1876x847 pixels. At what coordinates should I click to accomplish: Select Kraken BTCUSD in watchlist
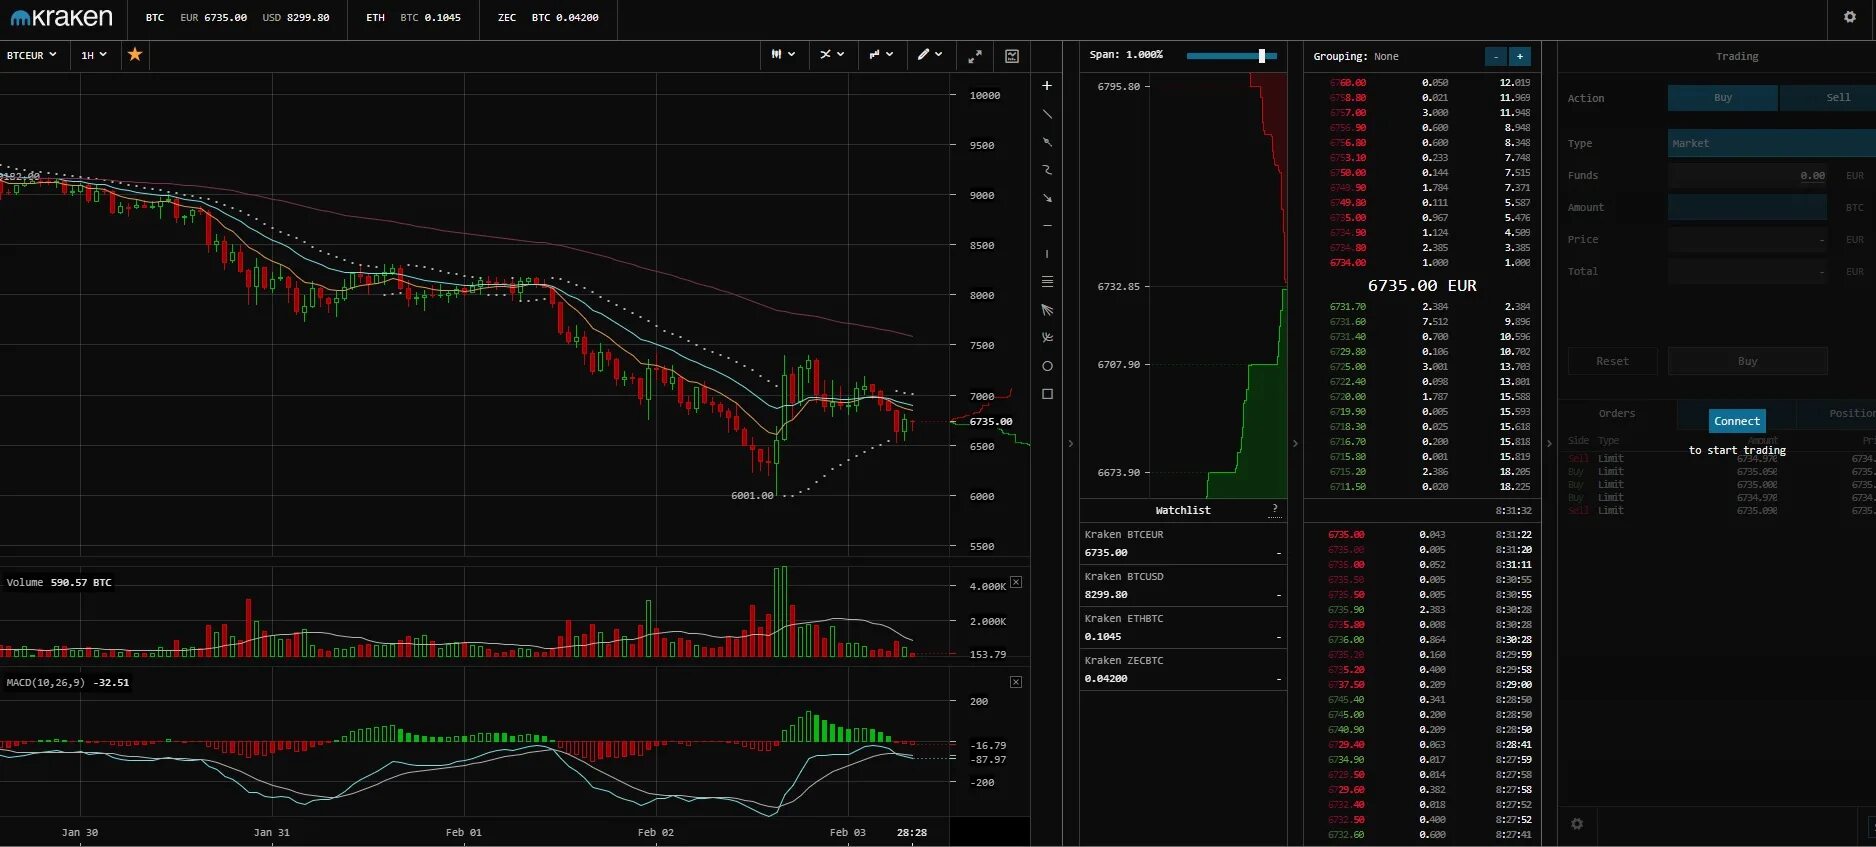1183,585
